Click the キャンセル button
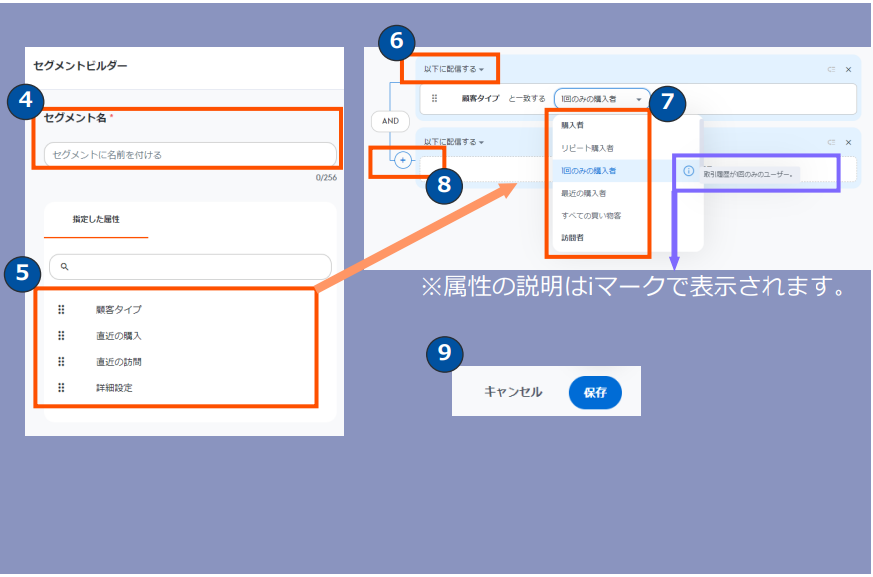The height and width of the screenshot is (577, 873). tap(513, 393)
